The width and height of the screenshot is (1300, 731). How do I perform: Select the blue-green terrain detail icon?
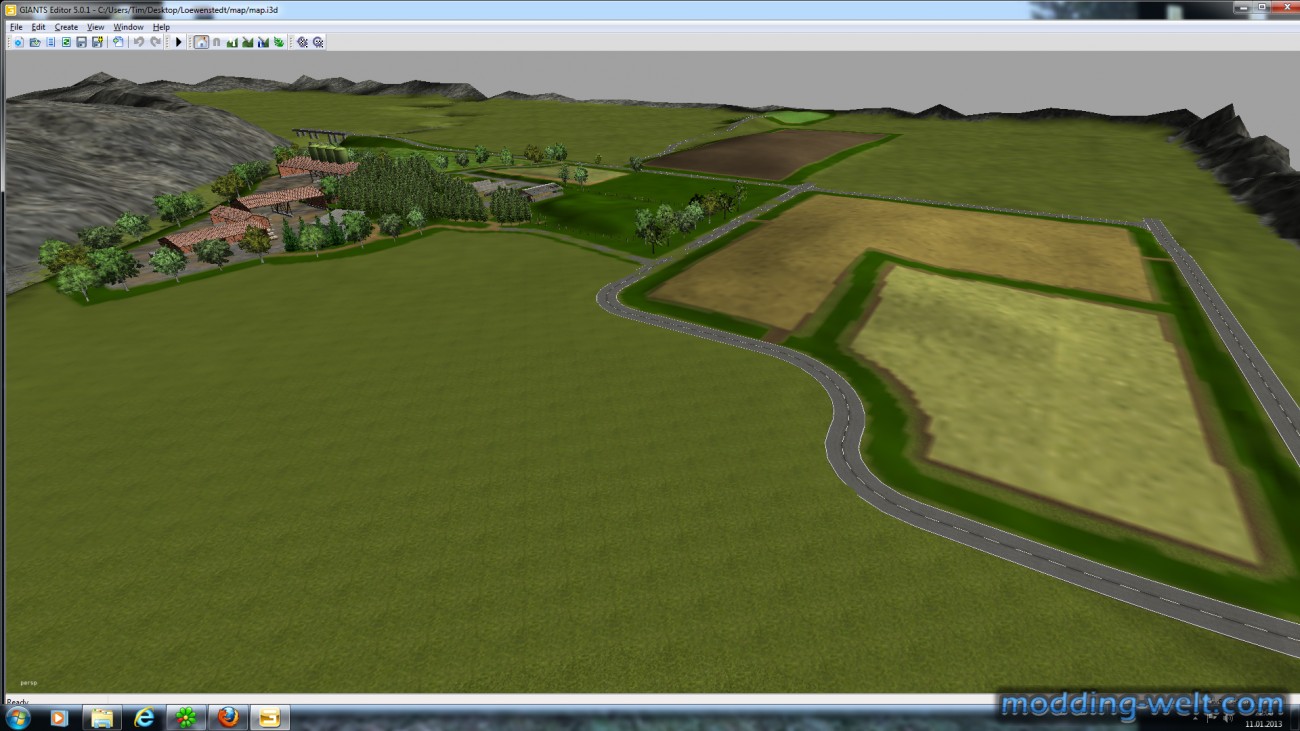(263, 42)
